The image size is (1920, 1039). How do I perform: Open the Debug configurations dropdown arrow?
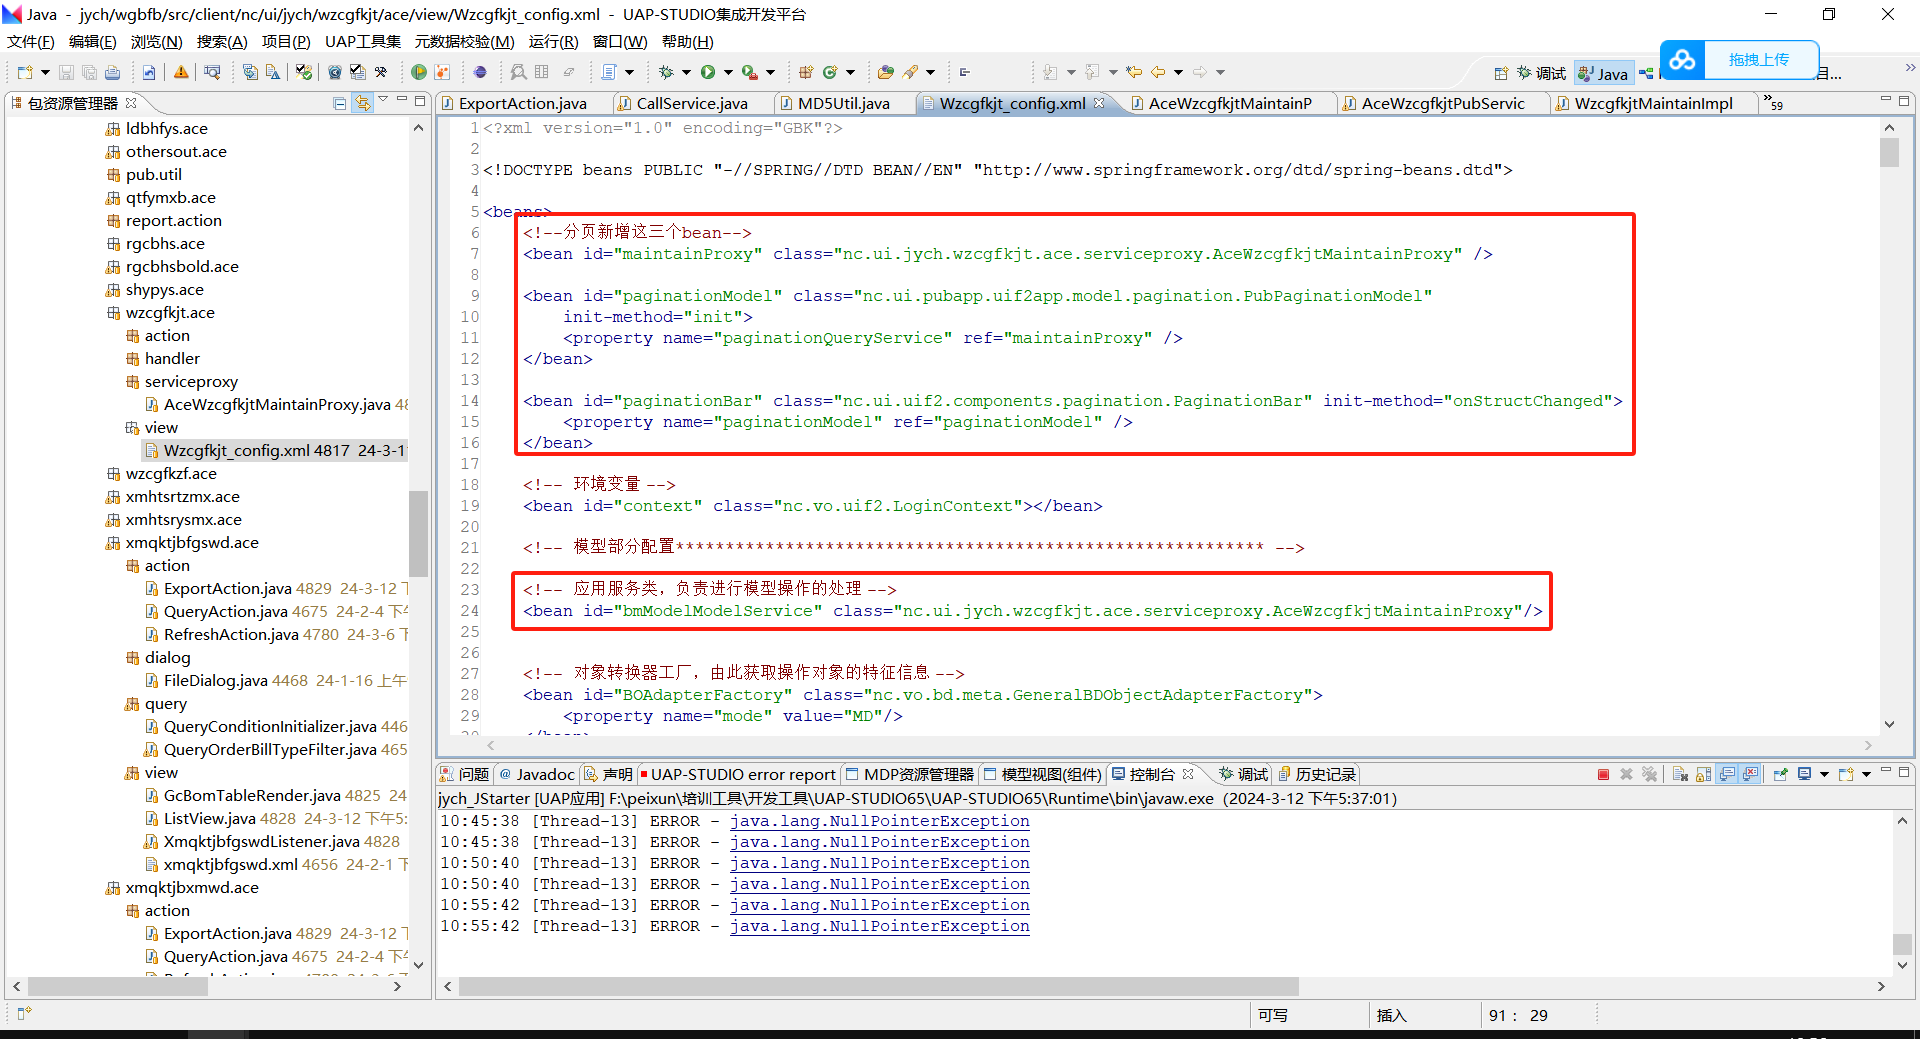(686, 72)
